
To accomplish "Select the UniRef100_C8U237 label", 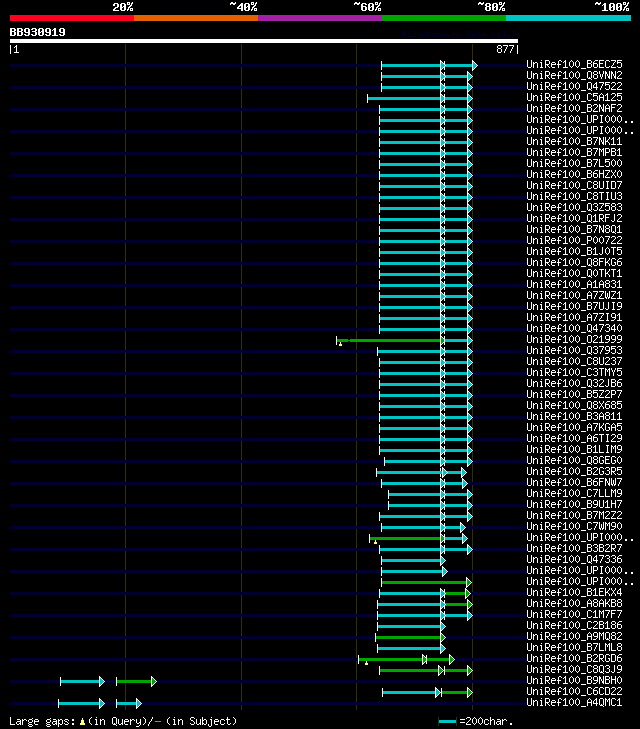I will pyautogui.click(x=574, y=361).
